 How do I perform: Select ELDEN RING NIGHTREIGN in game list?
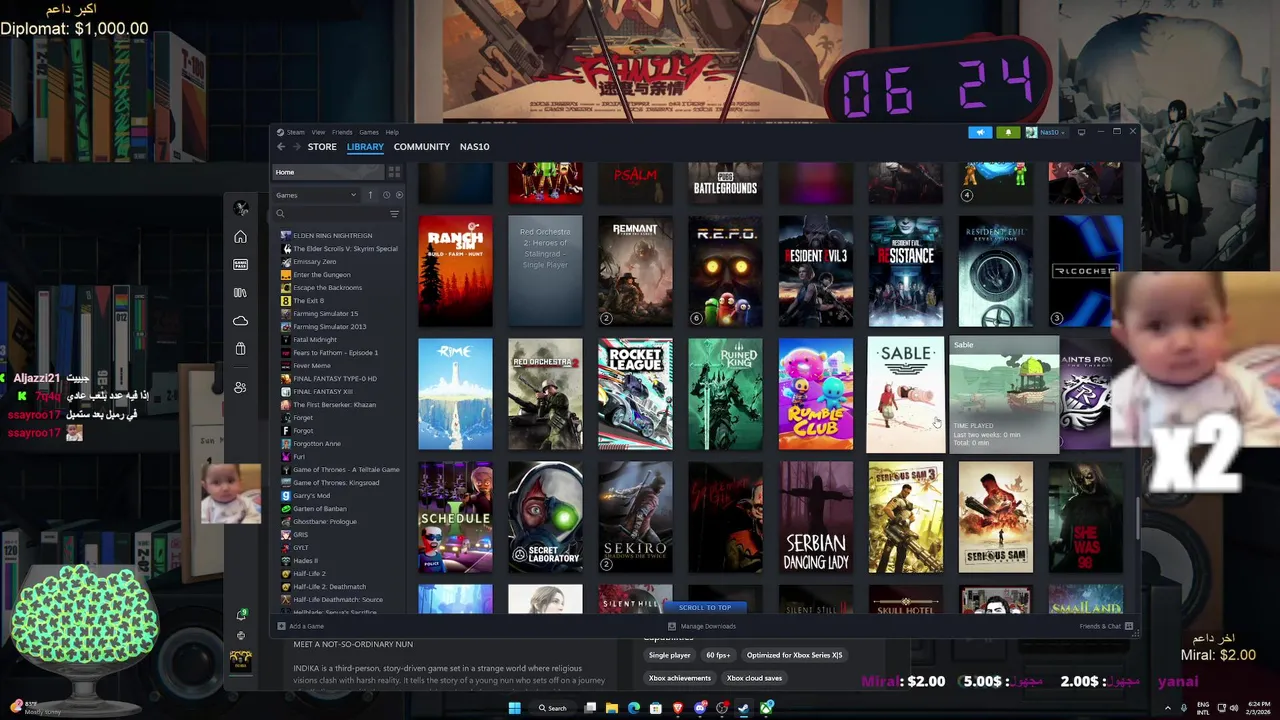pyautogui.click(x=332, y=236)
